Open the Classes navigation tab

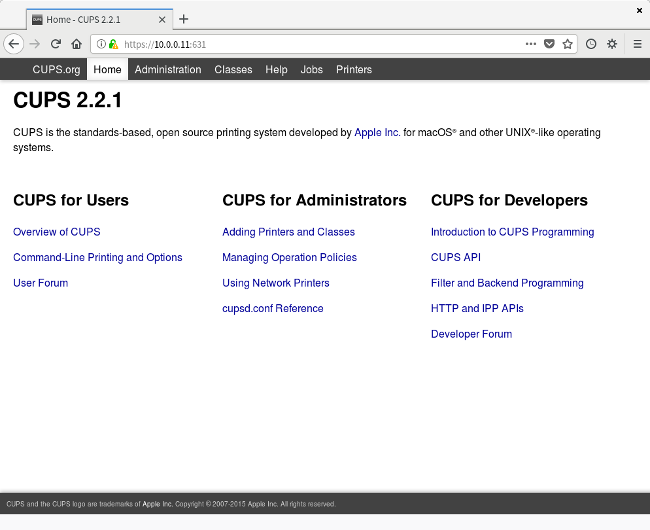pyautogui.click(x=233, y=70)
